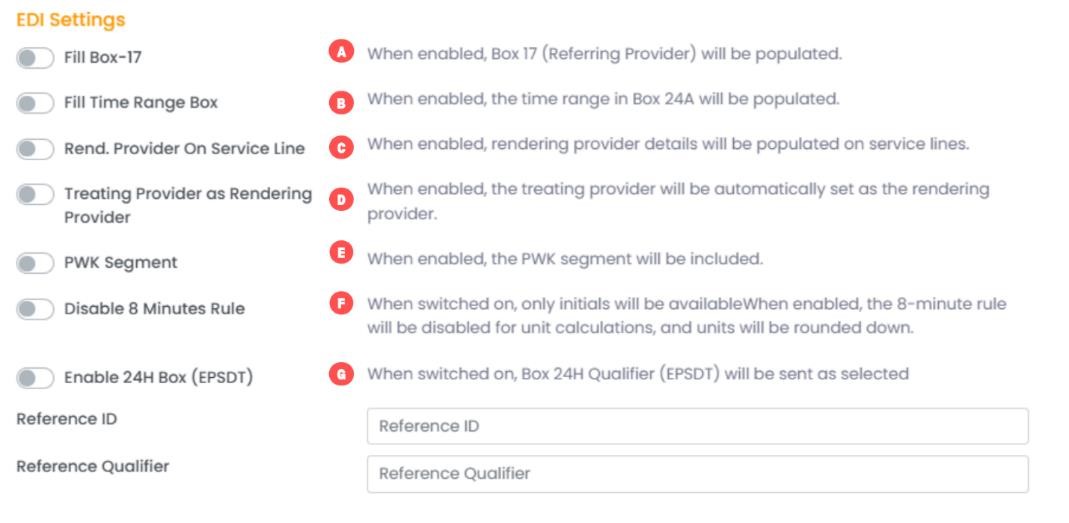This screenshot has width=1069, height=523.
Task: Click the red letter G marker icon
Action: (x=342, y=374)
